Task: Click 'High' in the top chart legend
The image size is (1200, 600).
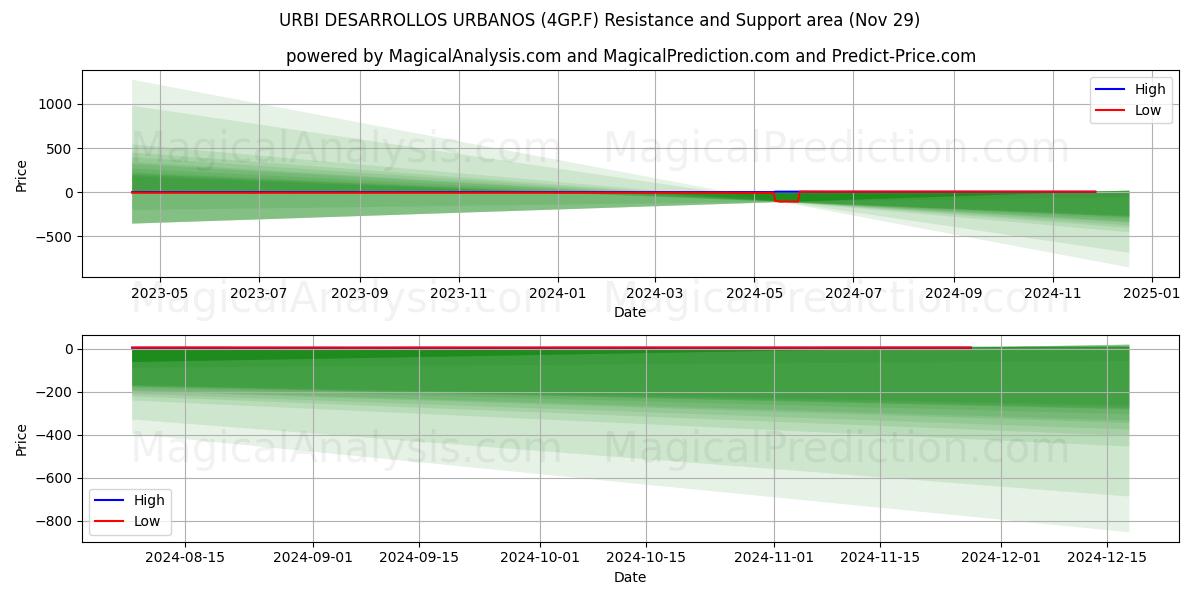Action: coord(1150,89)
